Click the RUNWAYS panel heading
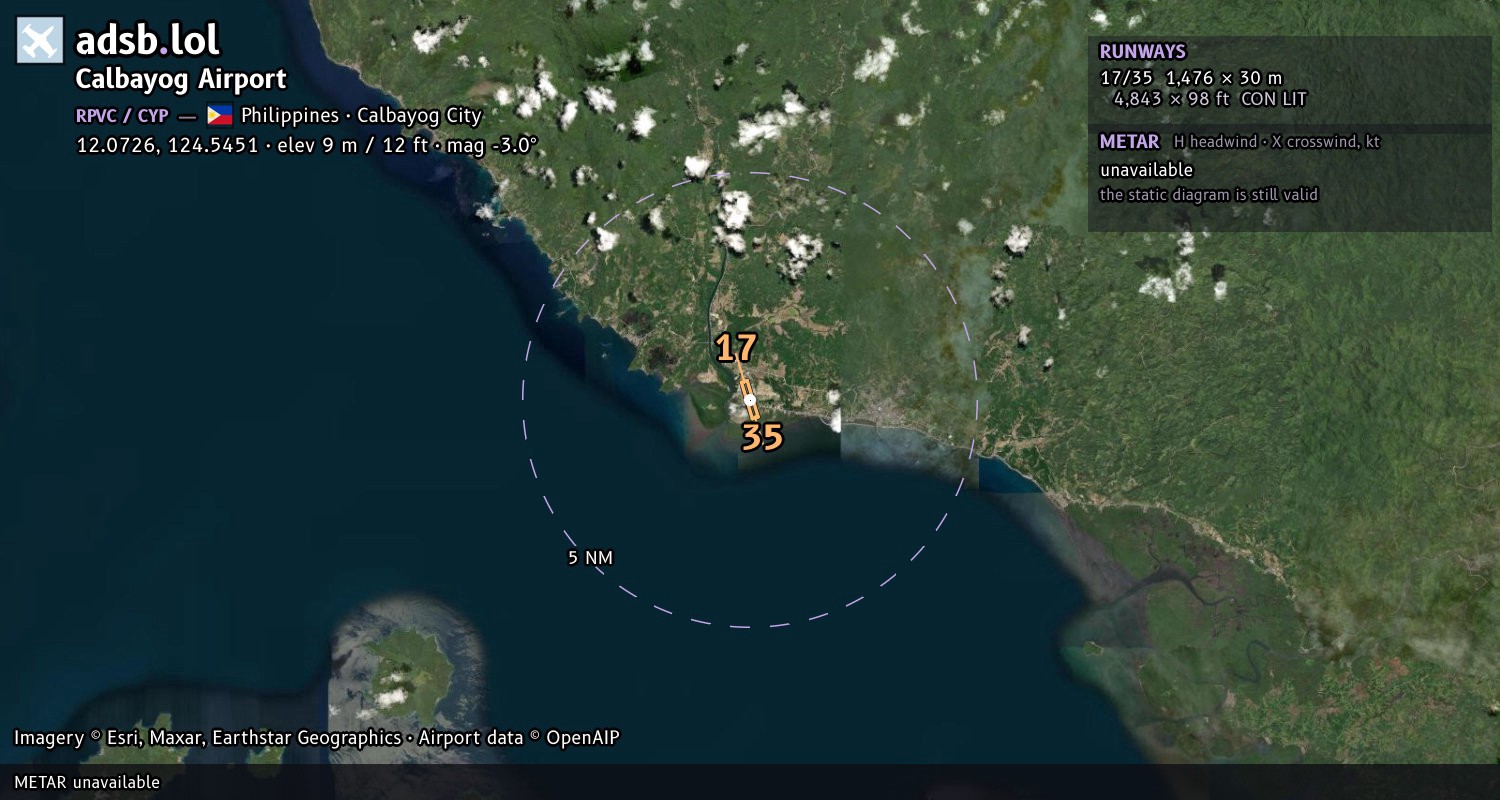The width and height of the screenshot is (1500, 800). (x=1142, y=52)
